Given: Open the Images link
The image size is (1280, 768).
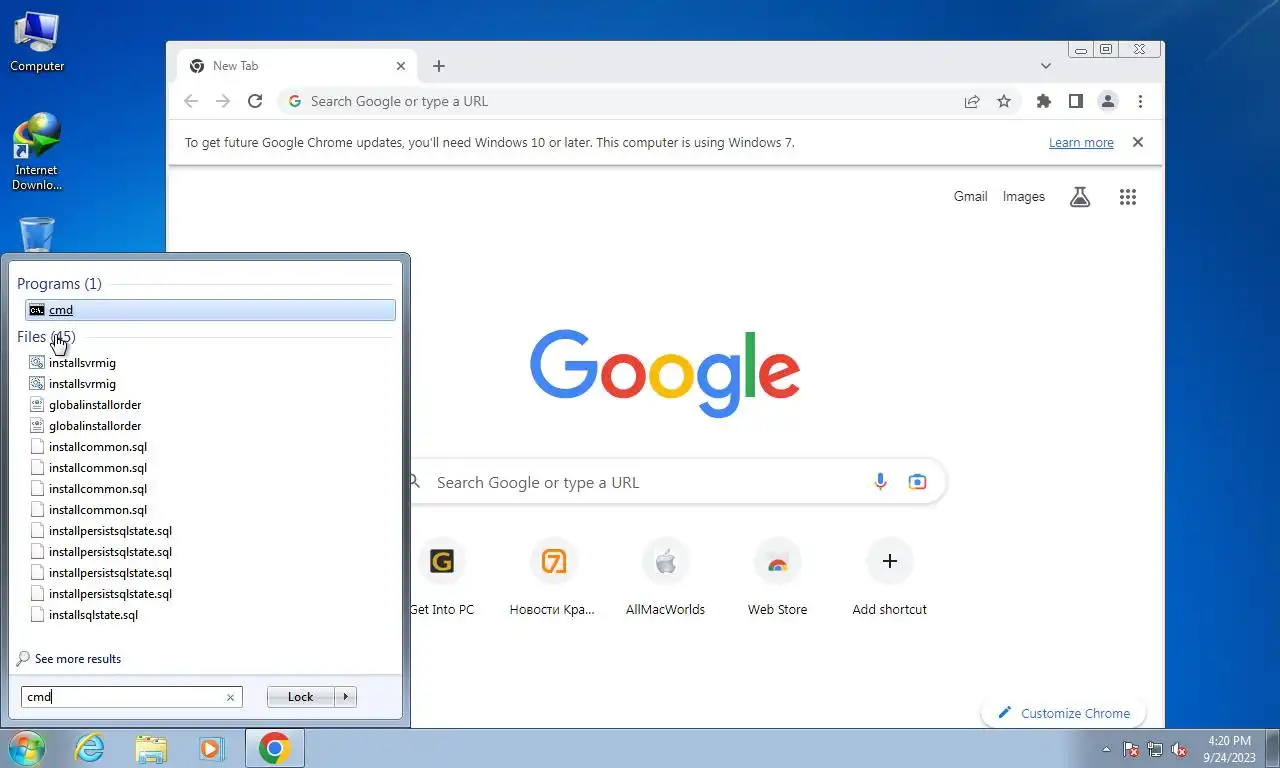Looking at the screenshot, I should click(x=1024, y=197).
